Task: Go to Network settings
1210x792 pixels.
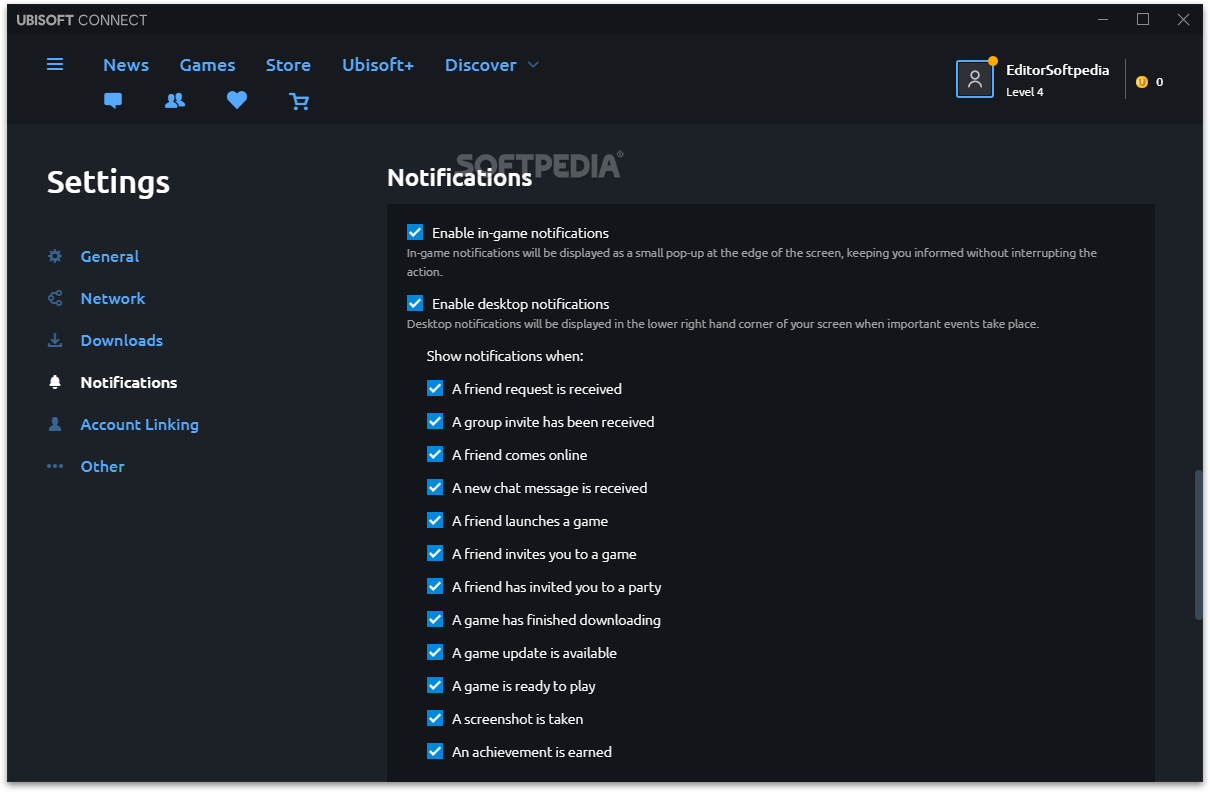Action: (113, 298)
